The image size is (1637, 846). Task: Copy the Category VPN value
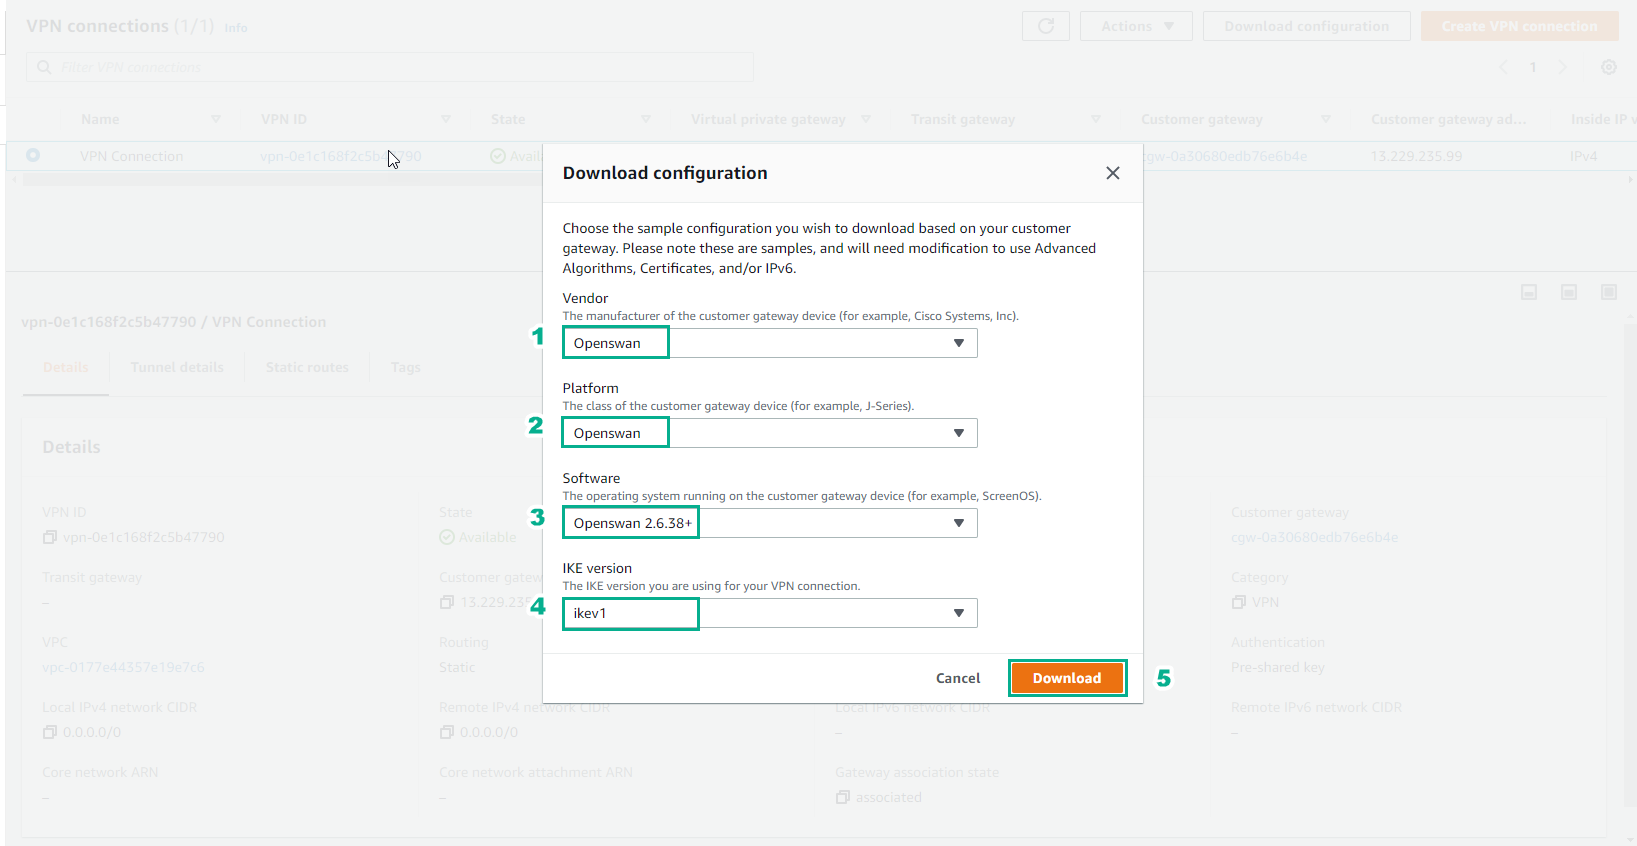coord(1239,602)
